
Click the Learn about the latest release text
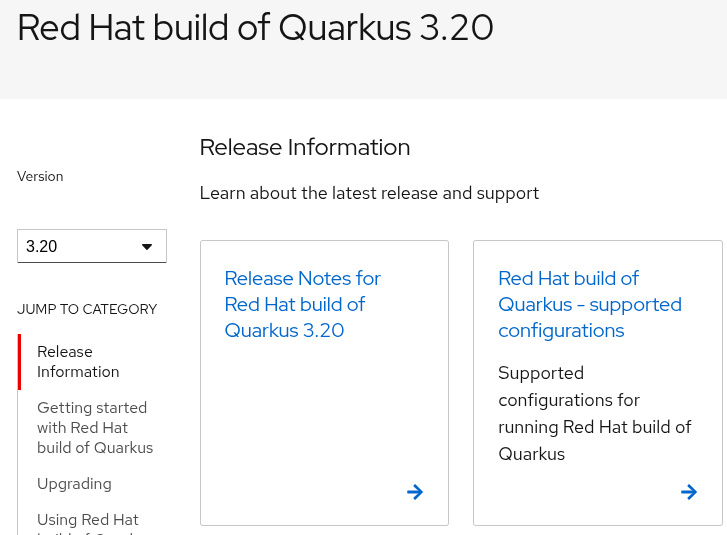(x=369, y=193)
